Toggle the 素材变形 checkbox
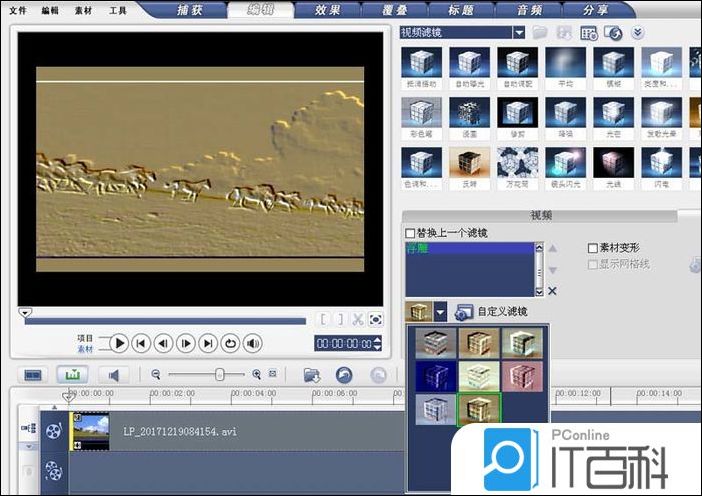 pyautogui.click(x=593, y=248)
